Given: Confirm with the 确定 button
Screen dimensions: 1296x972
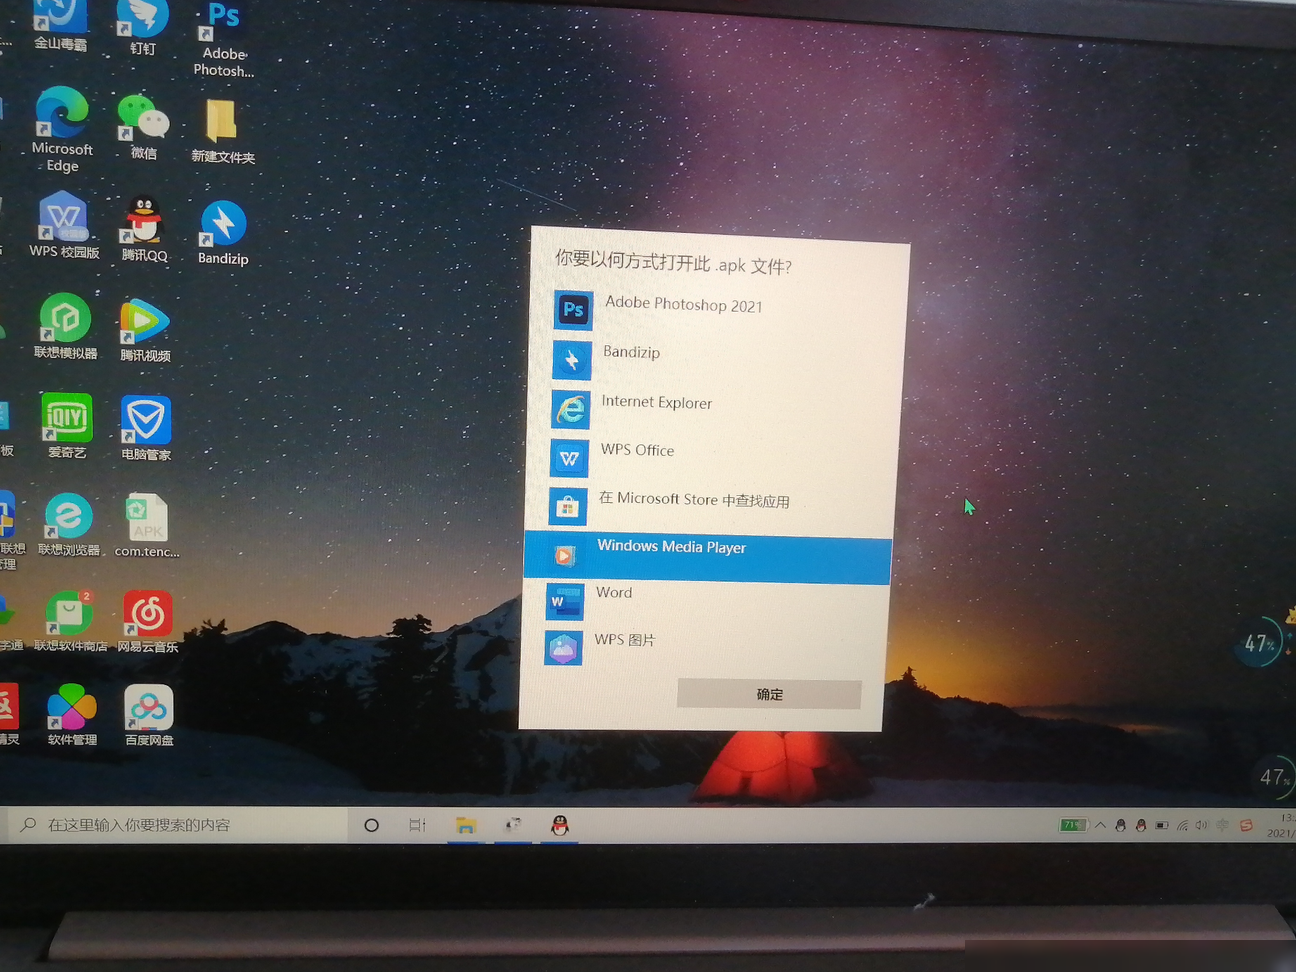Looking at the screenshot, I should [769, 694].
